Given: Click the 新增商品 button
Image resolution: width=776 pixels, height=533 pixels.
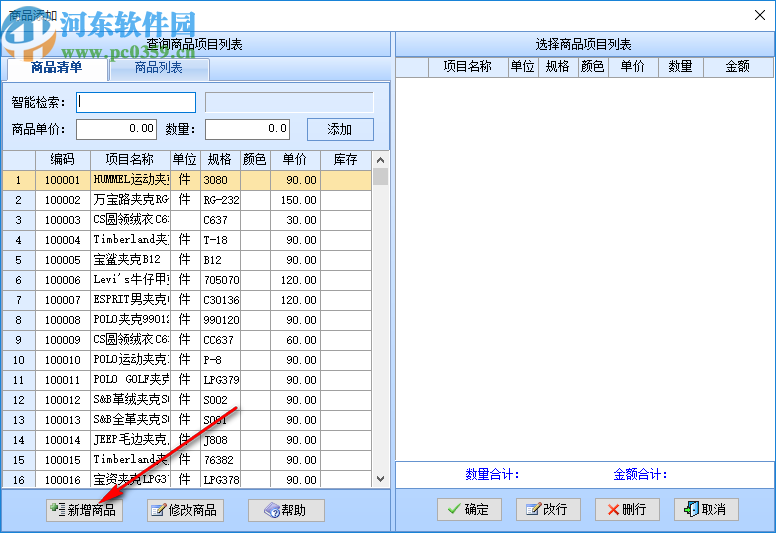Looking at the screenshot, I should [84, 510].
